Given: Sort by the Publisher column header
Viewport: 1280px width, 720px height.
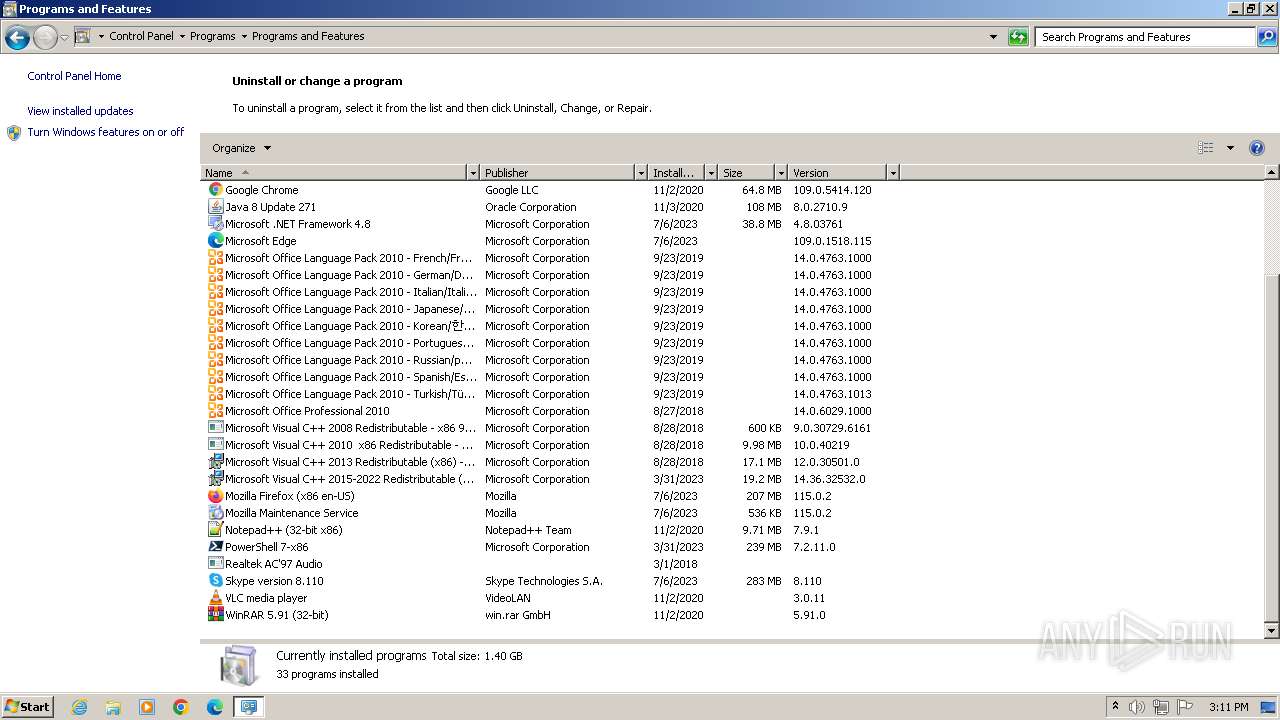Looking at the screenshot, I should tap(558, 173).
